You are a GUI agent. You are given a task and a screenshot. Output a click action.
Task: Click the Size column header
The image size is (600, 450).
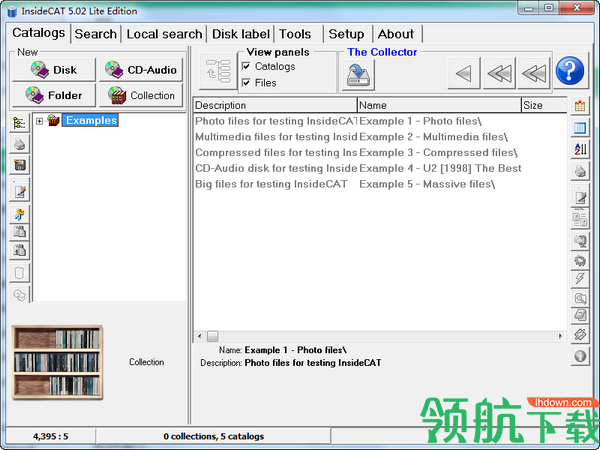[544, 105]
